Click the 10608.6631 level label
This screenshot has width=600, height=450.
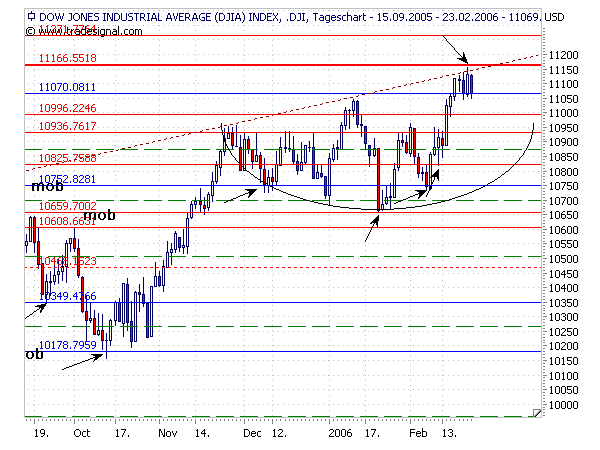pos(67,221)
